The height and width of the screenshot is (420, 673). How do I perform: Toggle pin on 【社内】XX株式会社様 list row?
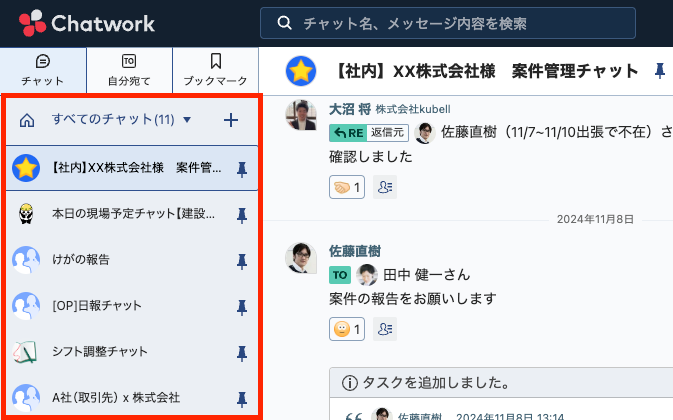coord(242,169)
